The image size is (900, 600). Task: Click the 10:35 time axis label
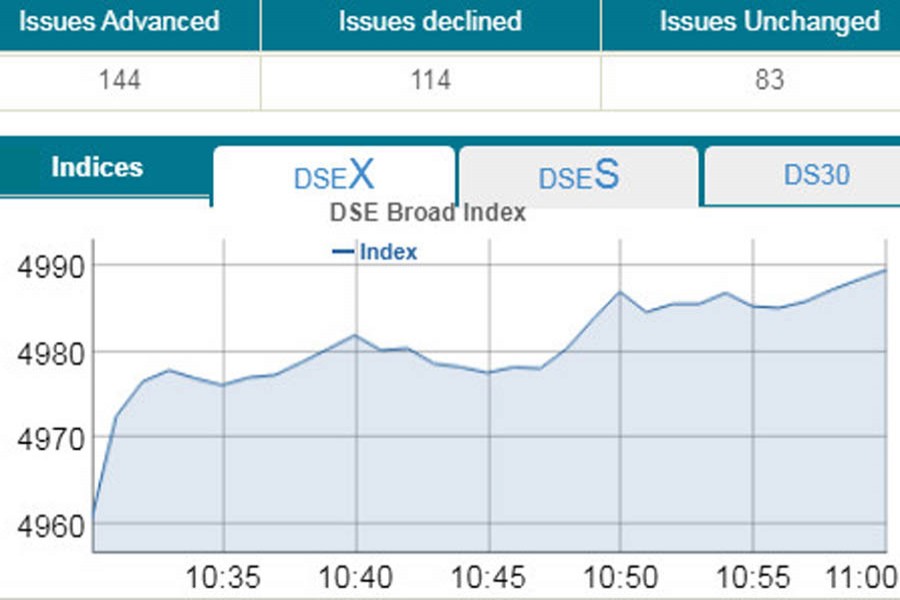point(223,578)
